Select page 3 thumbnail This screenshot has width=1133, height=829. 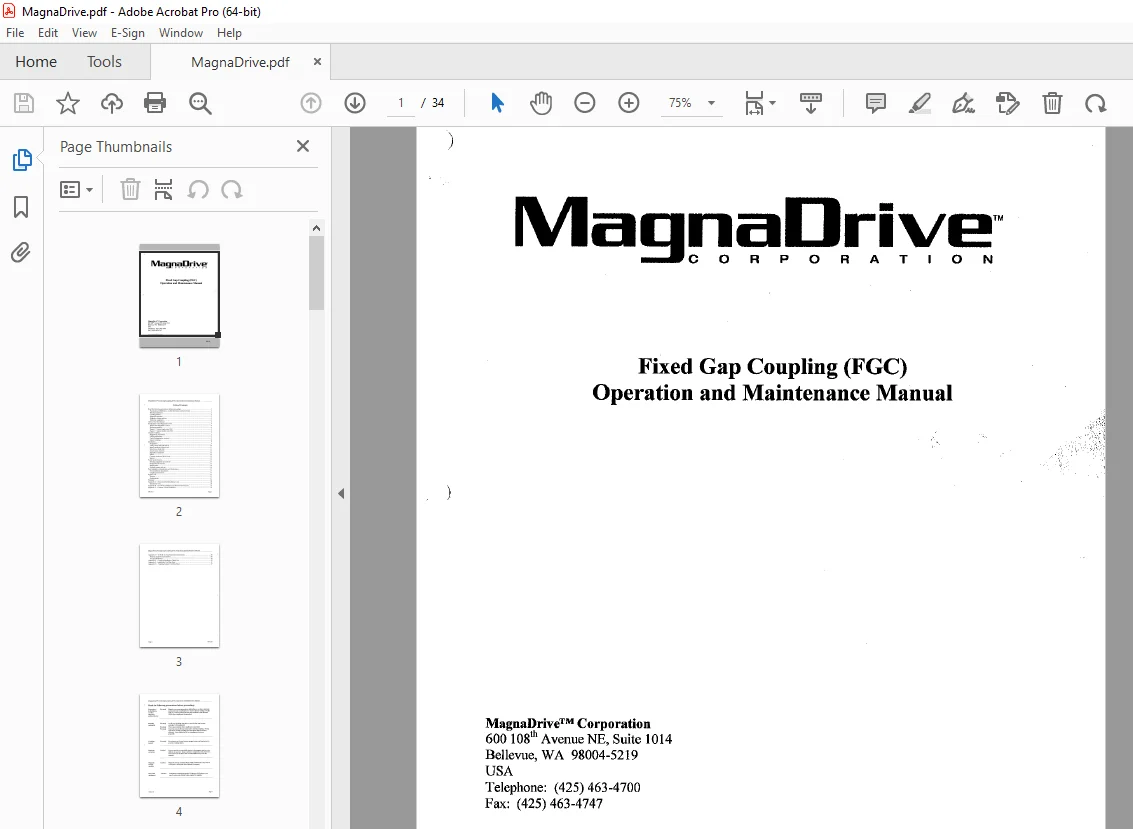tap(179, 596)
